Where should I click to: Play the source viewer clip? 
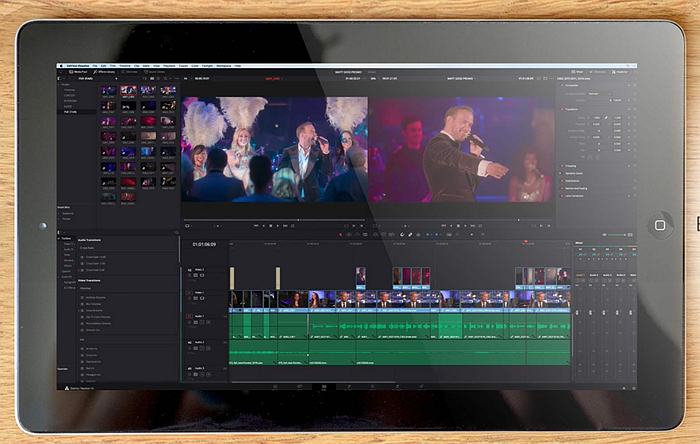(278, 226)
